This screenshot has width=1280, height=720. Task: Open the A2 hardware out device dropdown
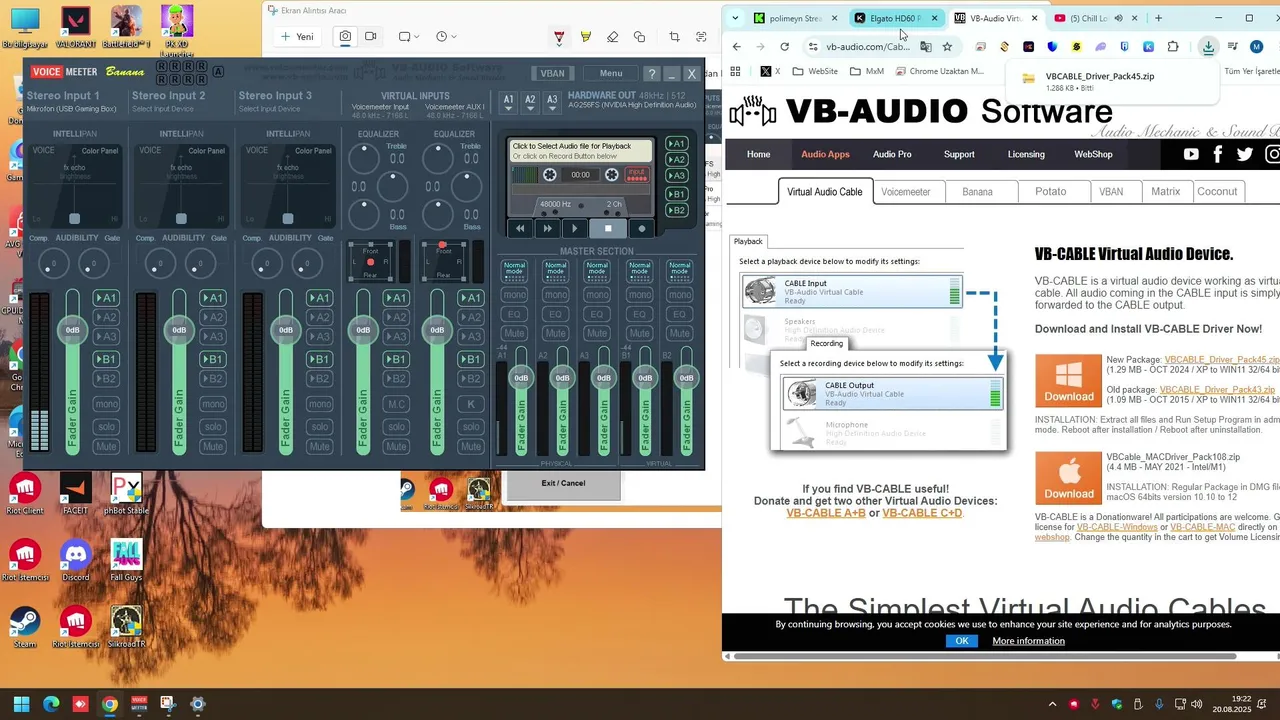point(530,103)
